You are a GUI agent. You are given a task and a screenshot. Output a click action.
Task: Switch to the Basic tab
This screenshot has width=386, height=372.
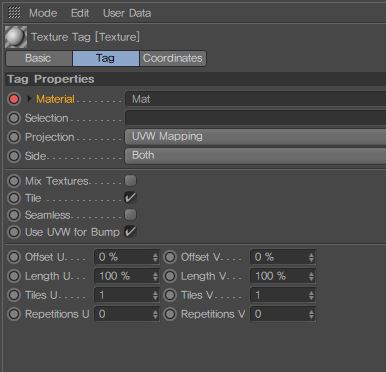click(39, 58)
